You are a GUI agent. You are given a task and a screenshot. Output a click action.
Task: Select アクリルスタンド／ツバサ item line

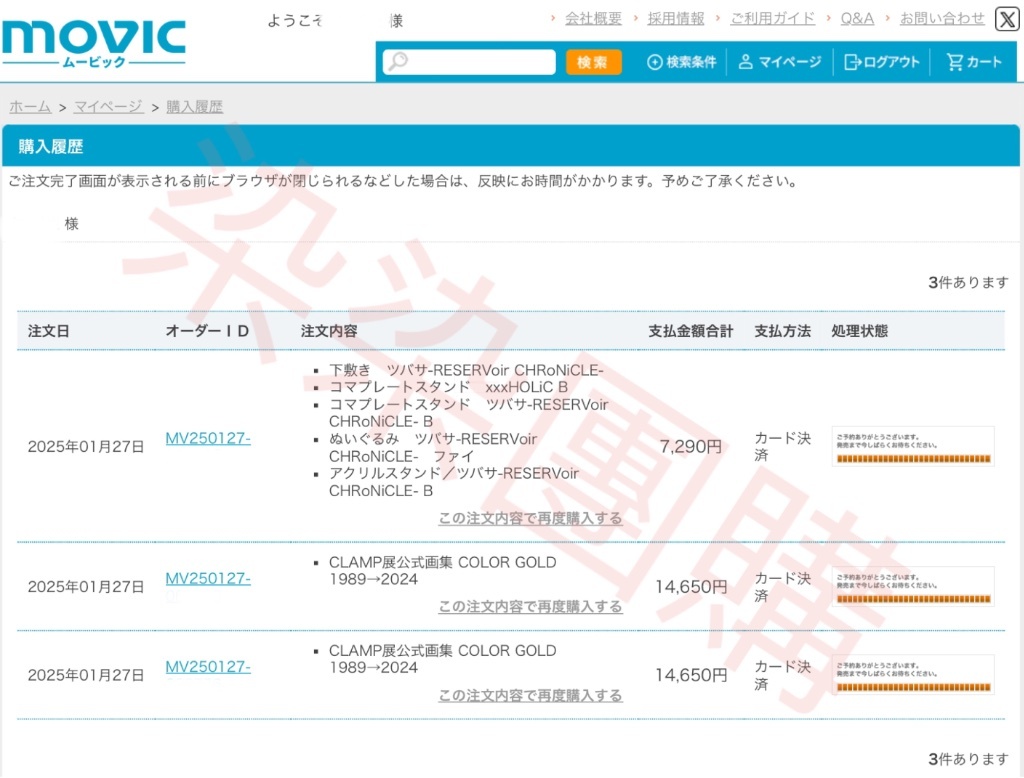pyautogui.click(x=454, y=482)
